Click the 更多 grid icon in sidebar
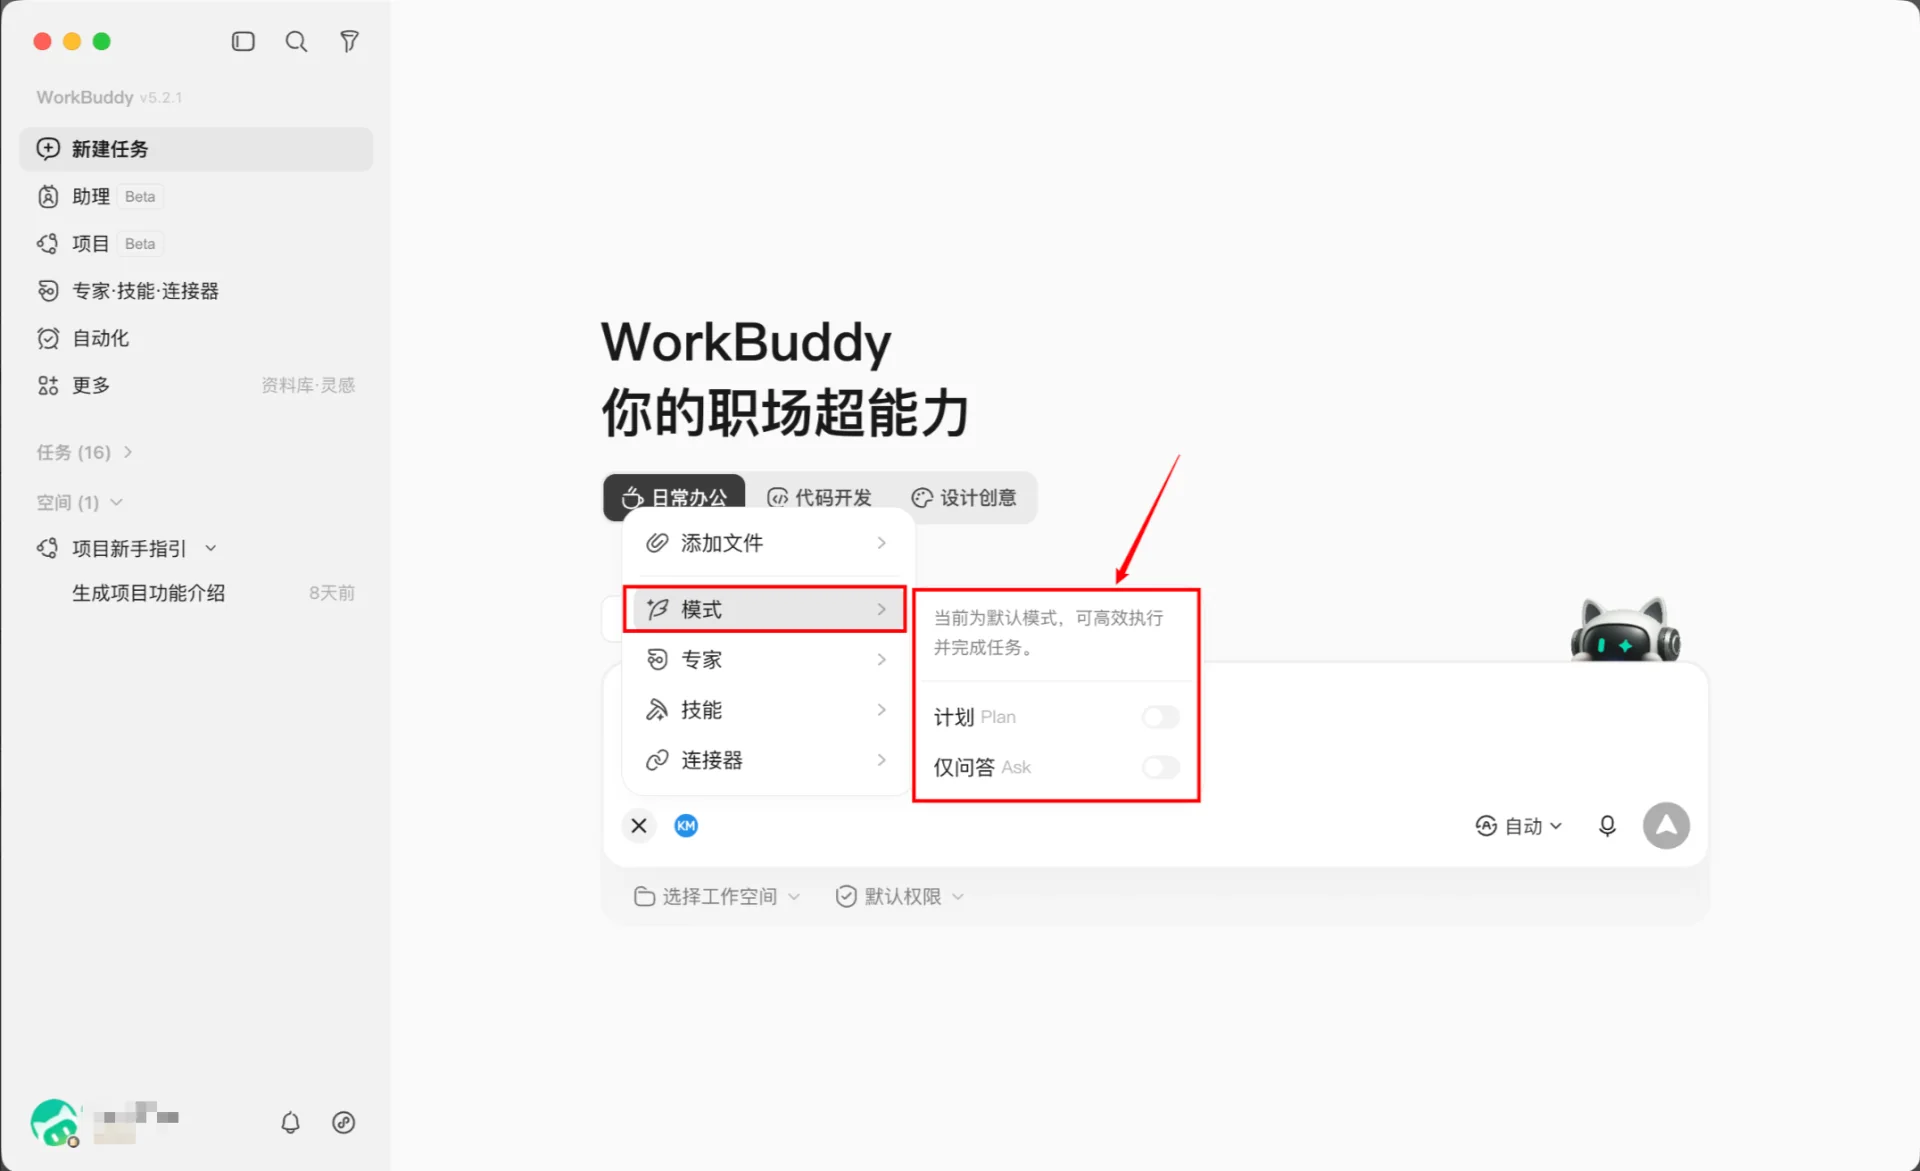 (x=48, y=385)
